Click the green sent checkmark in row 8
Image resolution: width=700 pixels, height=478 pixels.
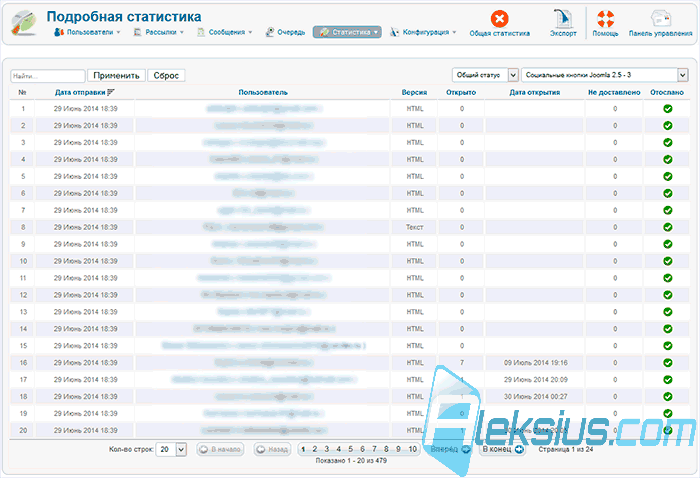(x=667, y=227)
